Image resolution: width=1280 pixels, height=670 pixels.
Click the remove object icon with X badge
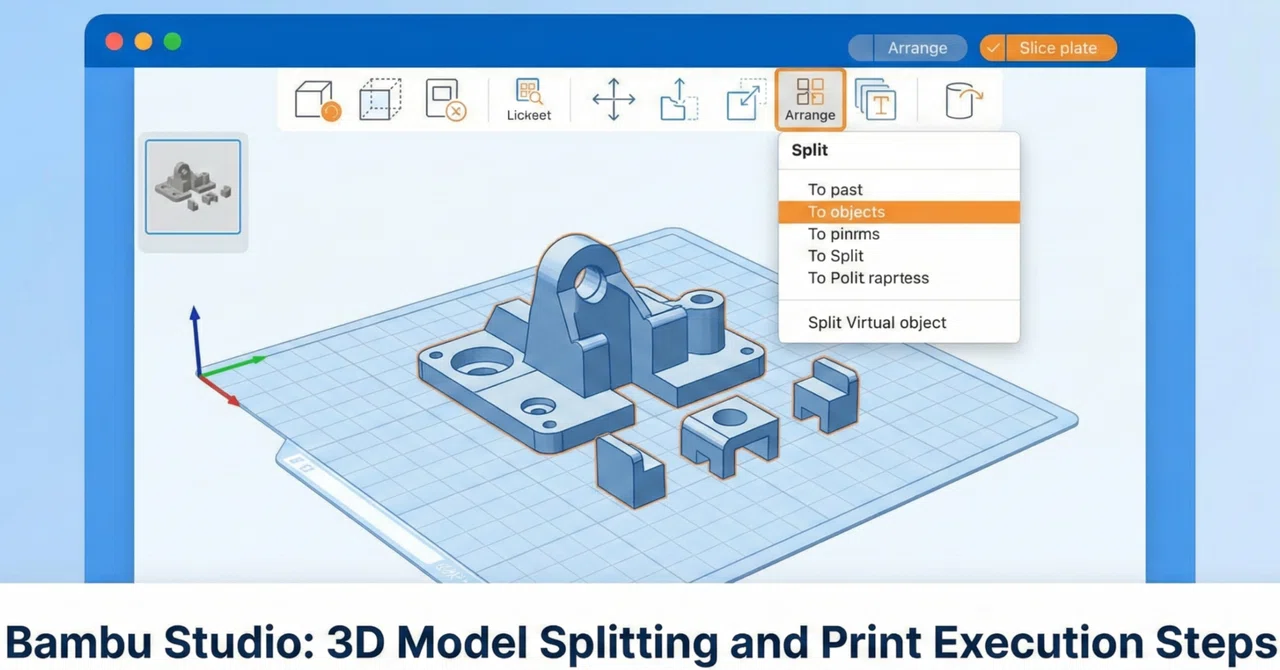click(445, 100)
